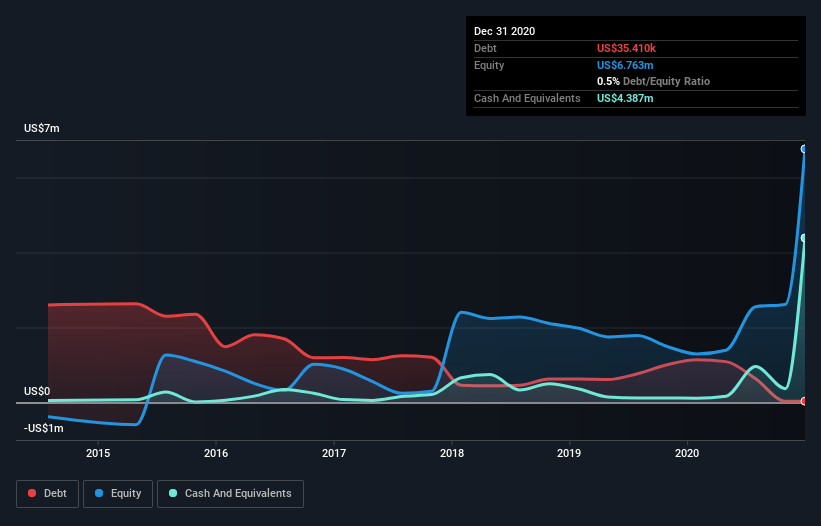Image resolution: width=821 pixels, height=526 pixels.
Task: Click the Debt row label in tooltip
Action: point(485,48)
